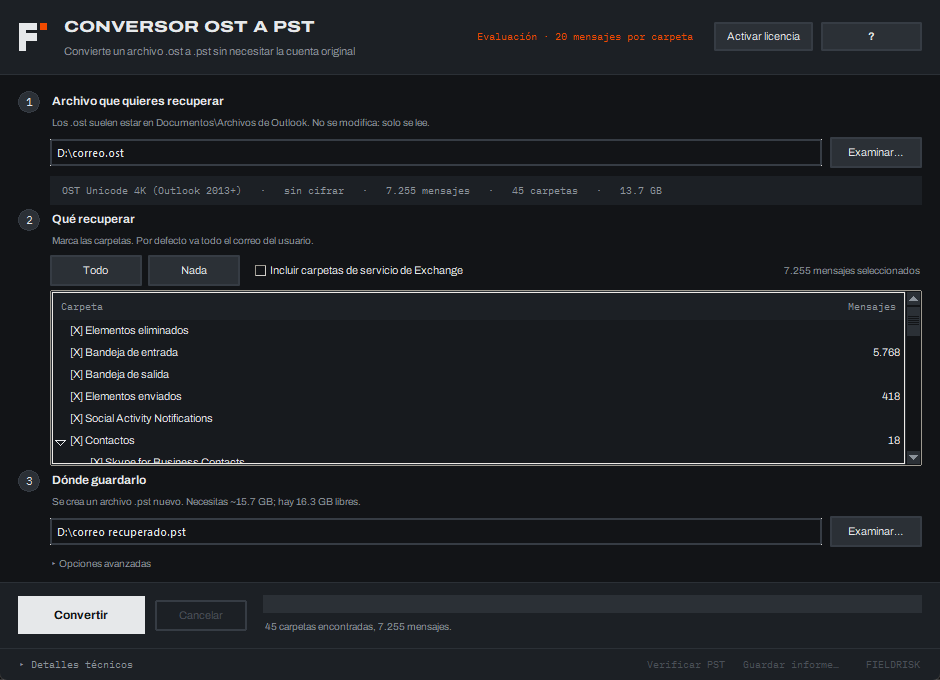The width and height of the screenshot is (940, 680).
Task: Click the scroll down arrow of folder list
Action: [x=913, y=457]
